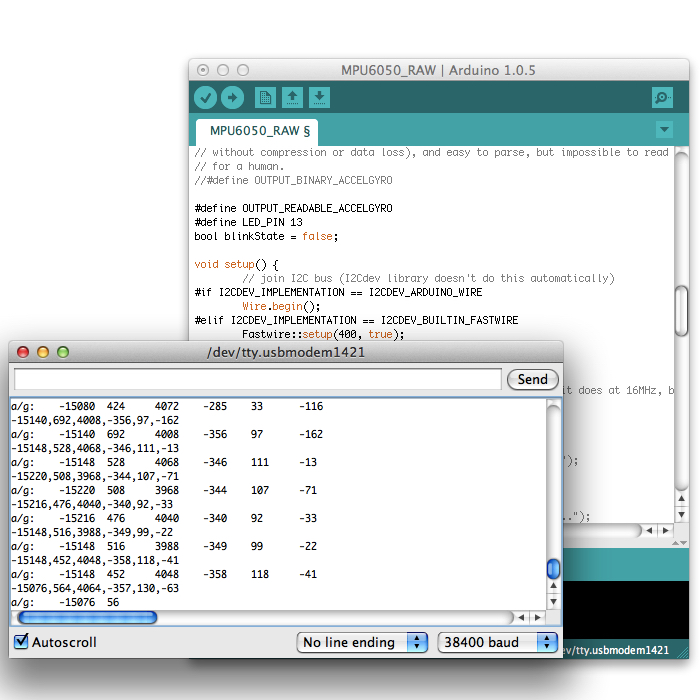Zoom the serial monitor with green button
Image resolution: width=700 pixels, height=700 pixels.
pyautogui.click(x=63, y=352)
